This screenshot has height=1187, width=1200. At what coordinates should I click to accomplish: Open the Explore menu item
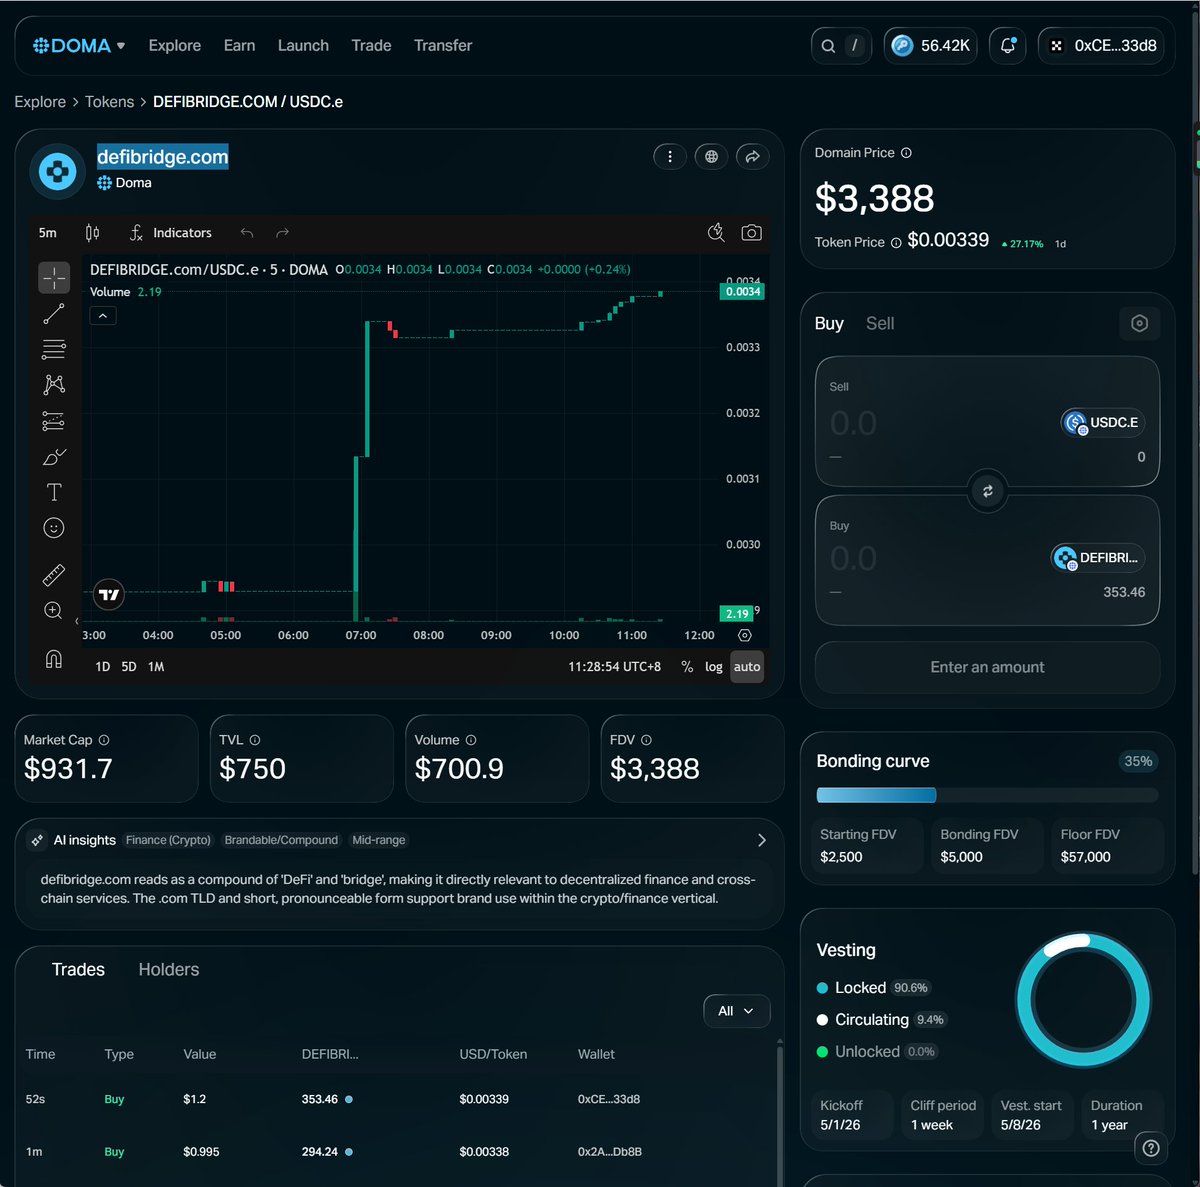point(175,45)
